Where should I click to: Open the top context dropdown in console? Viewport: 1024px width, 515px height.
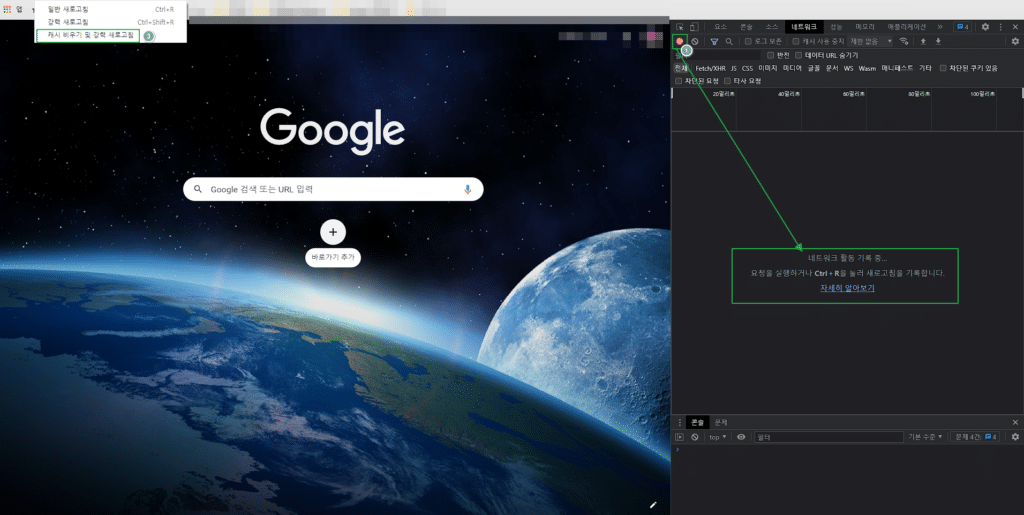[718, 437]
